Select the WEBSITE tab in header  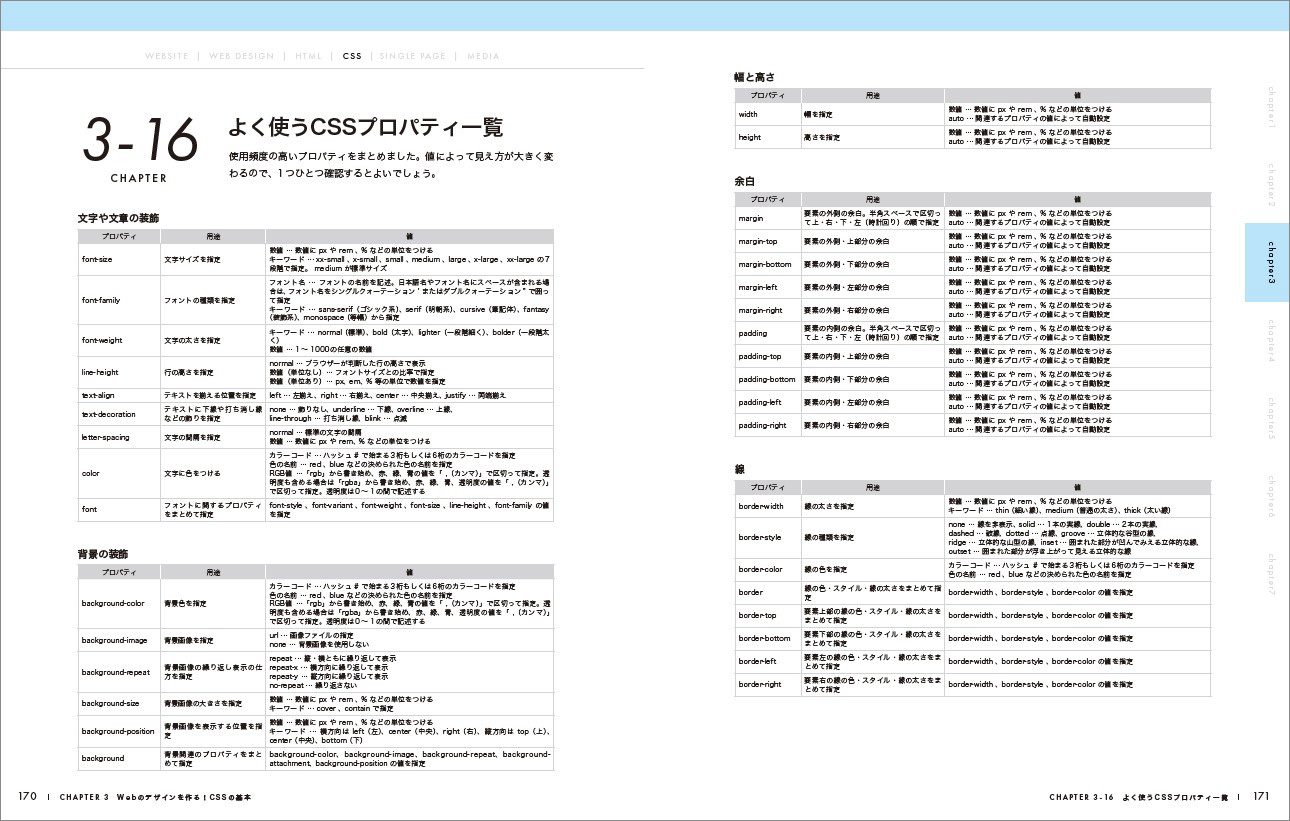click(166, 56)
